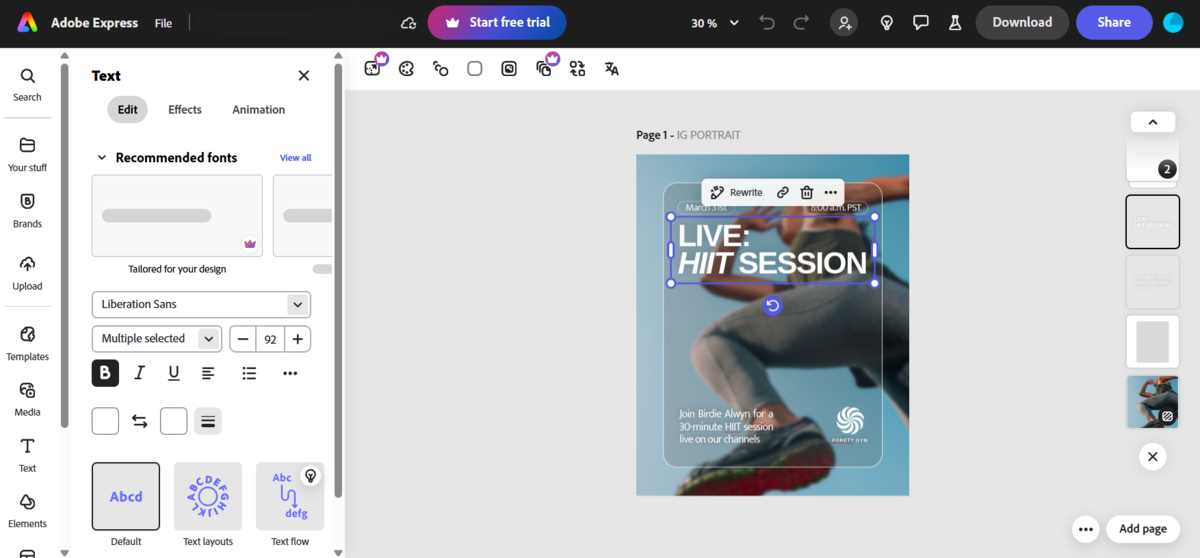Open the Brands panel
1200x558 pixels.
(27, 210)
